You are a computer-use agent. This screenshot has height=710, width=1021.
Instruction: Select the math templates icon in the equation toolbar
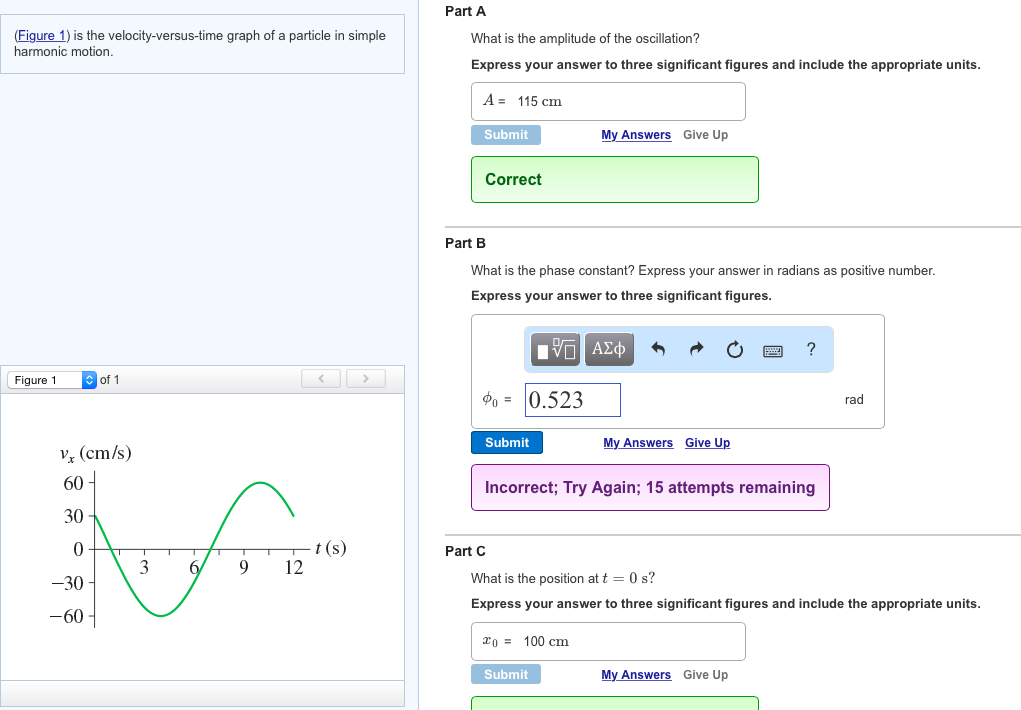(x=554, y=349)
